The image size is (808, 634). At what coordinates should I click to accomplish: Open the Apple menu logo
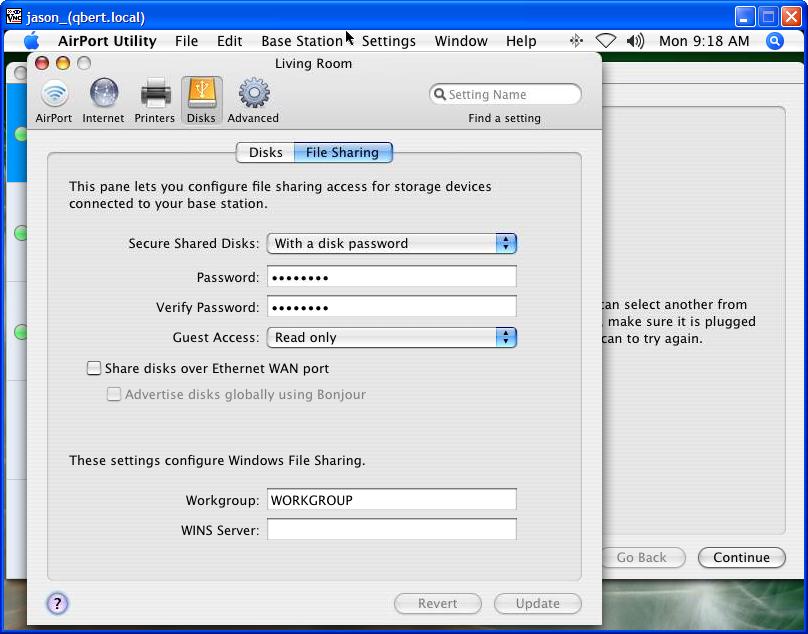(x=31, y=41)
